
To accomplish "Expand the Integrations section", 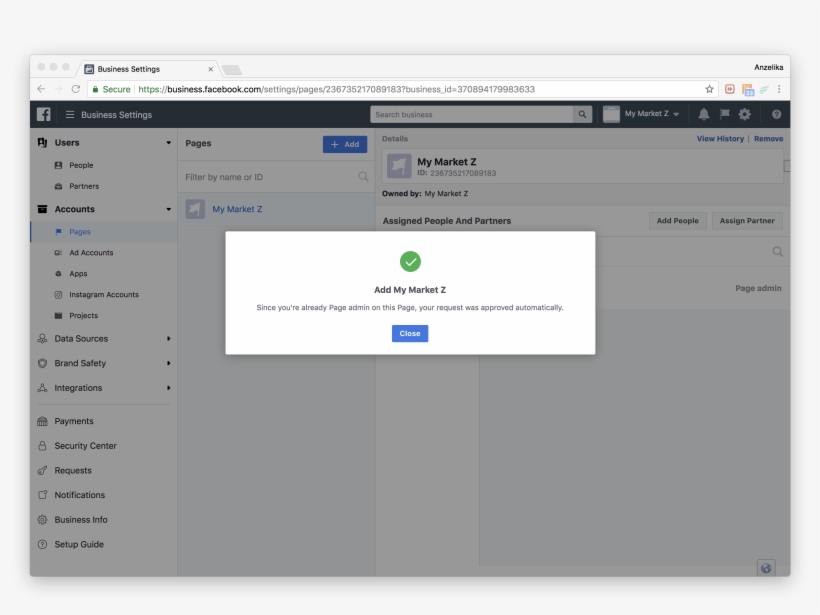I will pos(168,388).
